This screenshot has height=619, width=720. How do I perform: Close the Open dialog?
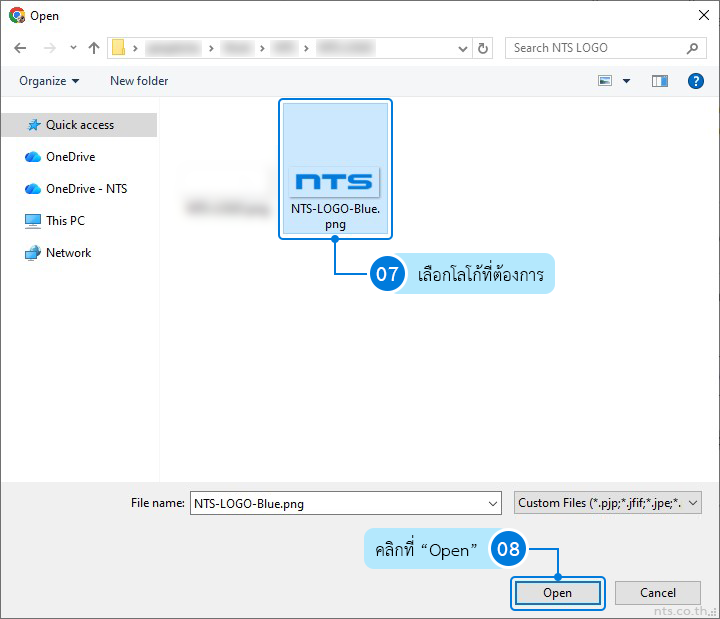703,15
